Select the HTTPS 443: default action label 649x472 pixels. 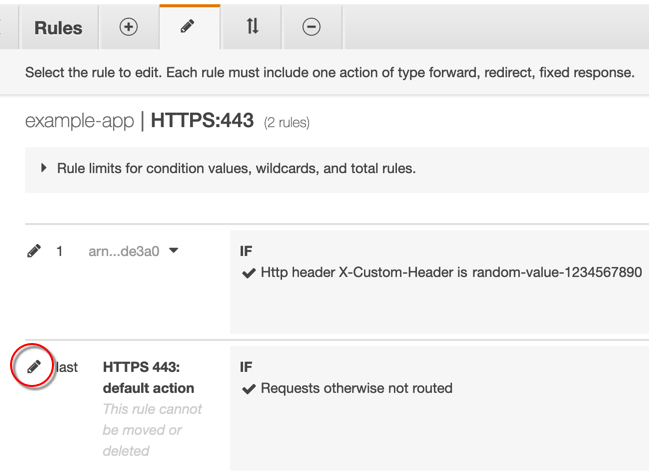point(148,377)
